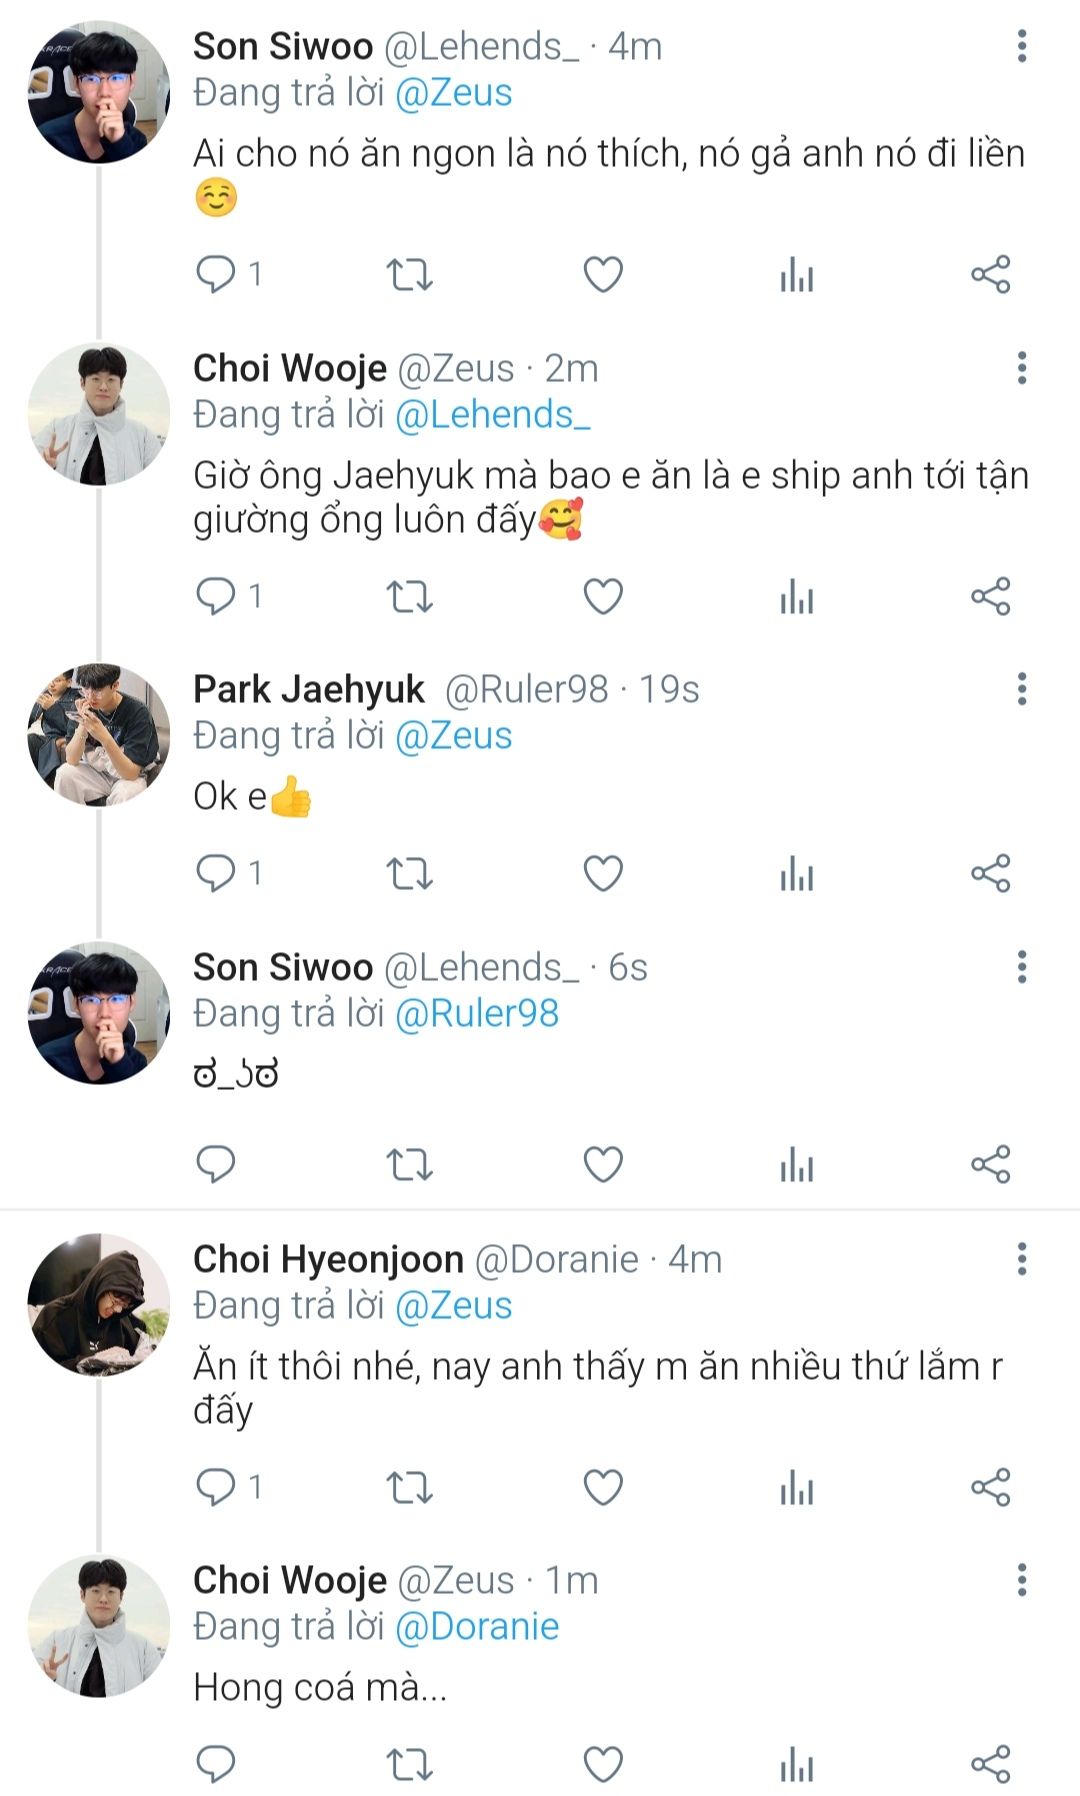This screenshot has height=1796, width=1080.
Task: Reply to Son Siwoo's 4m tweet
Action: (215, 274)
